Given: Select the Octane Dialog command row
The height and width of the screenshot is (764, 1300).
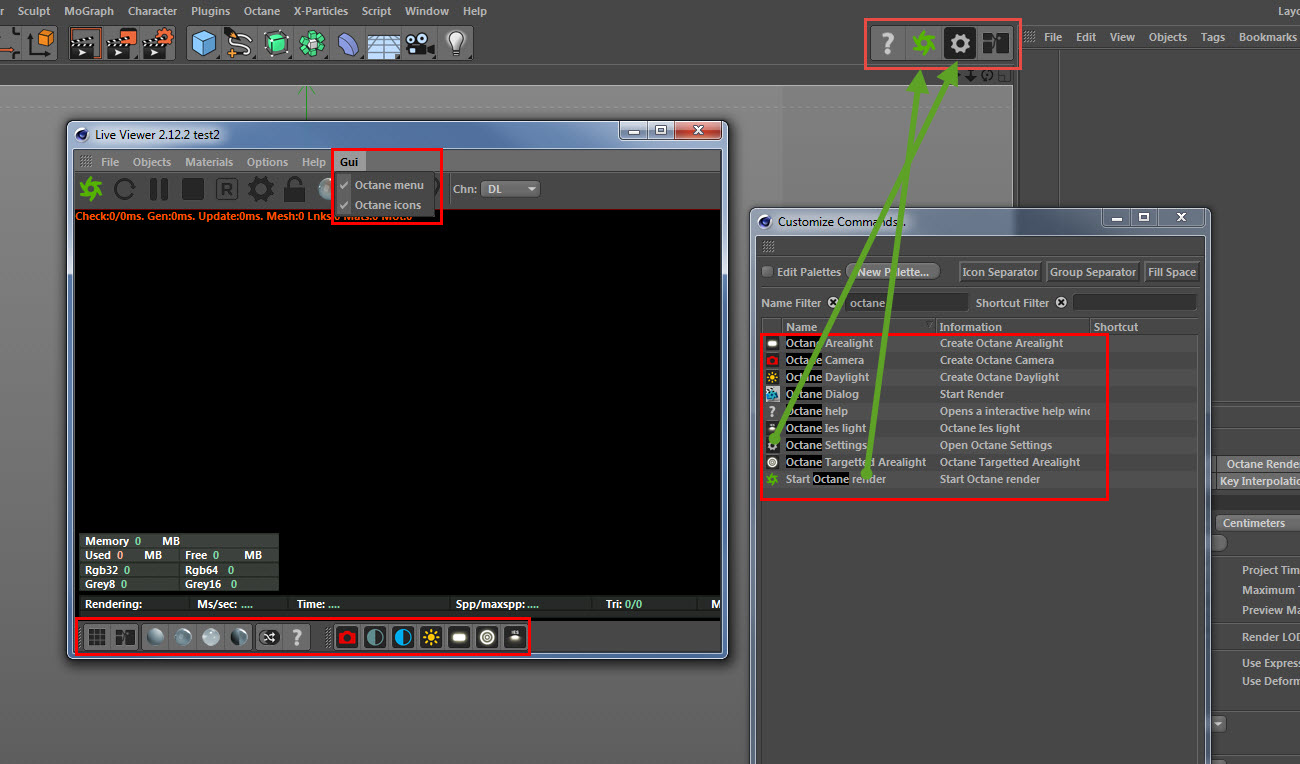Looking at the screenshot, I should point(980,394).
